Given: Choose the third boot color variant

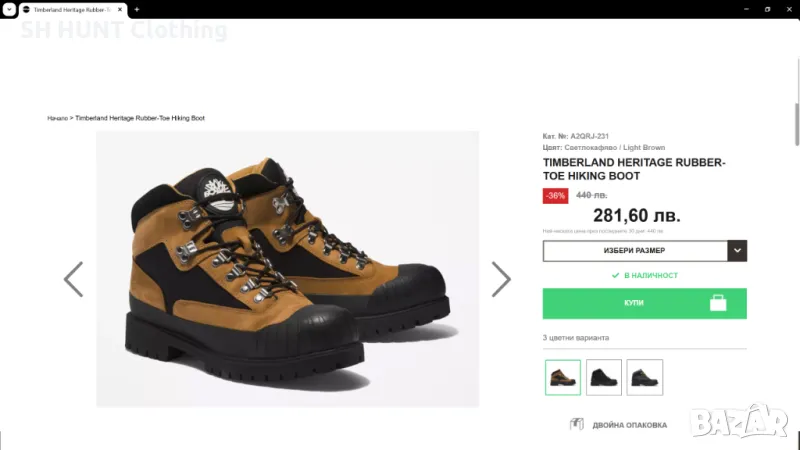Looking at the screenshot, I should (645, 377).
